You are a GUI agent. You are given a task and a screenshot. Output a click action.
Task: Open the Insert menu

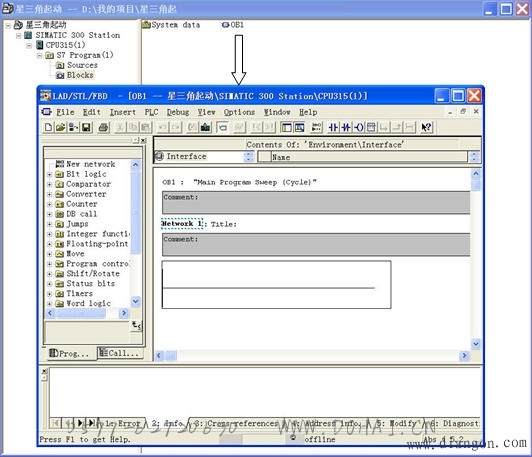[x=122, y=112]
